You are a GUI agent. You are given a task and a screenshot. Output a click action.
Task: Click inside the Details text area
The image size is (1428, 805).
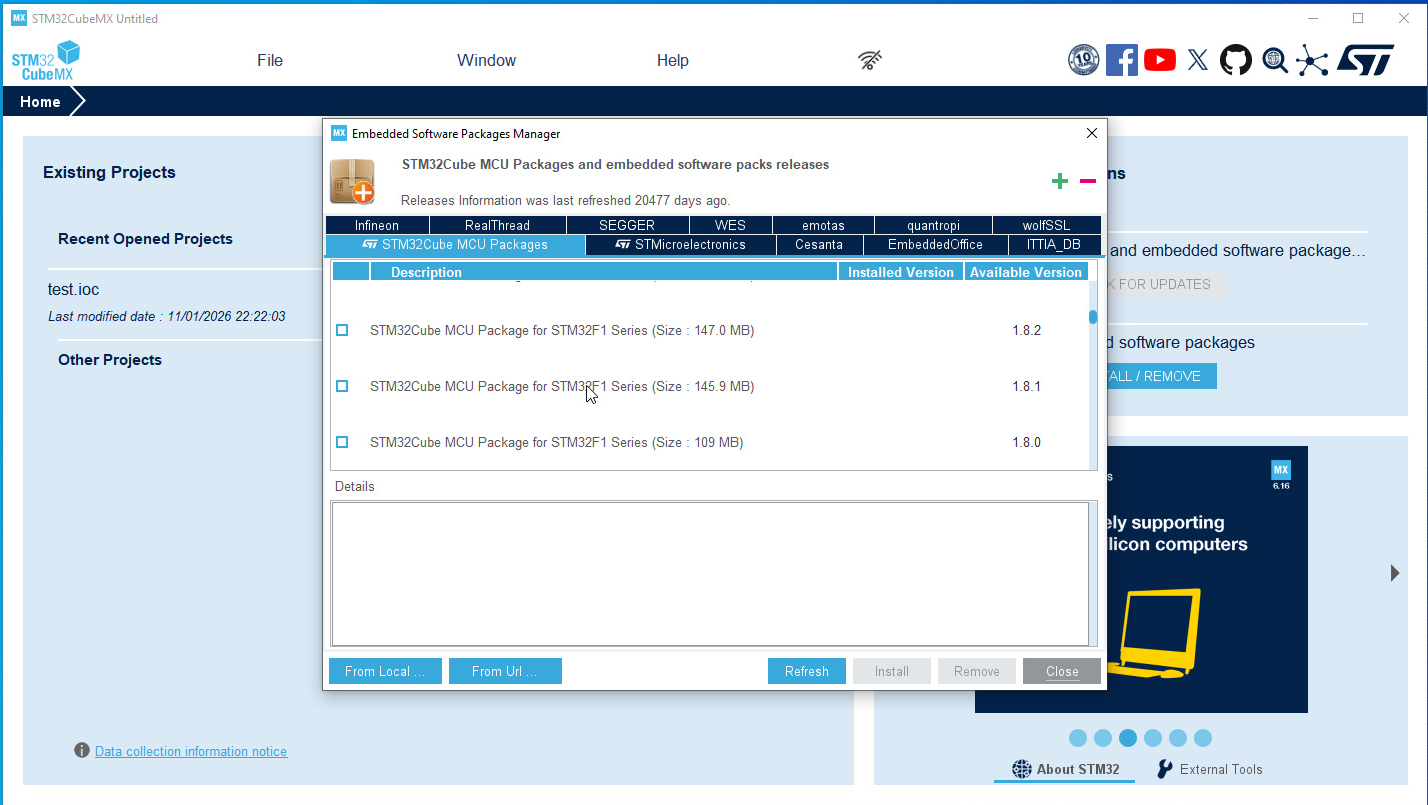[709, 574]
